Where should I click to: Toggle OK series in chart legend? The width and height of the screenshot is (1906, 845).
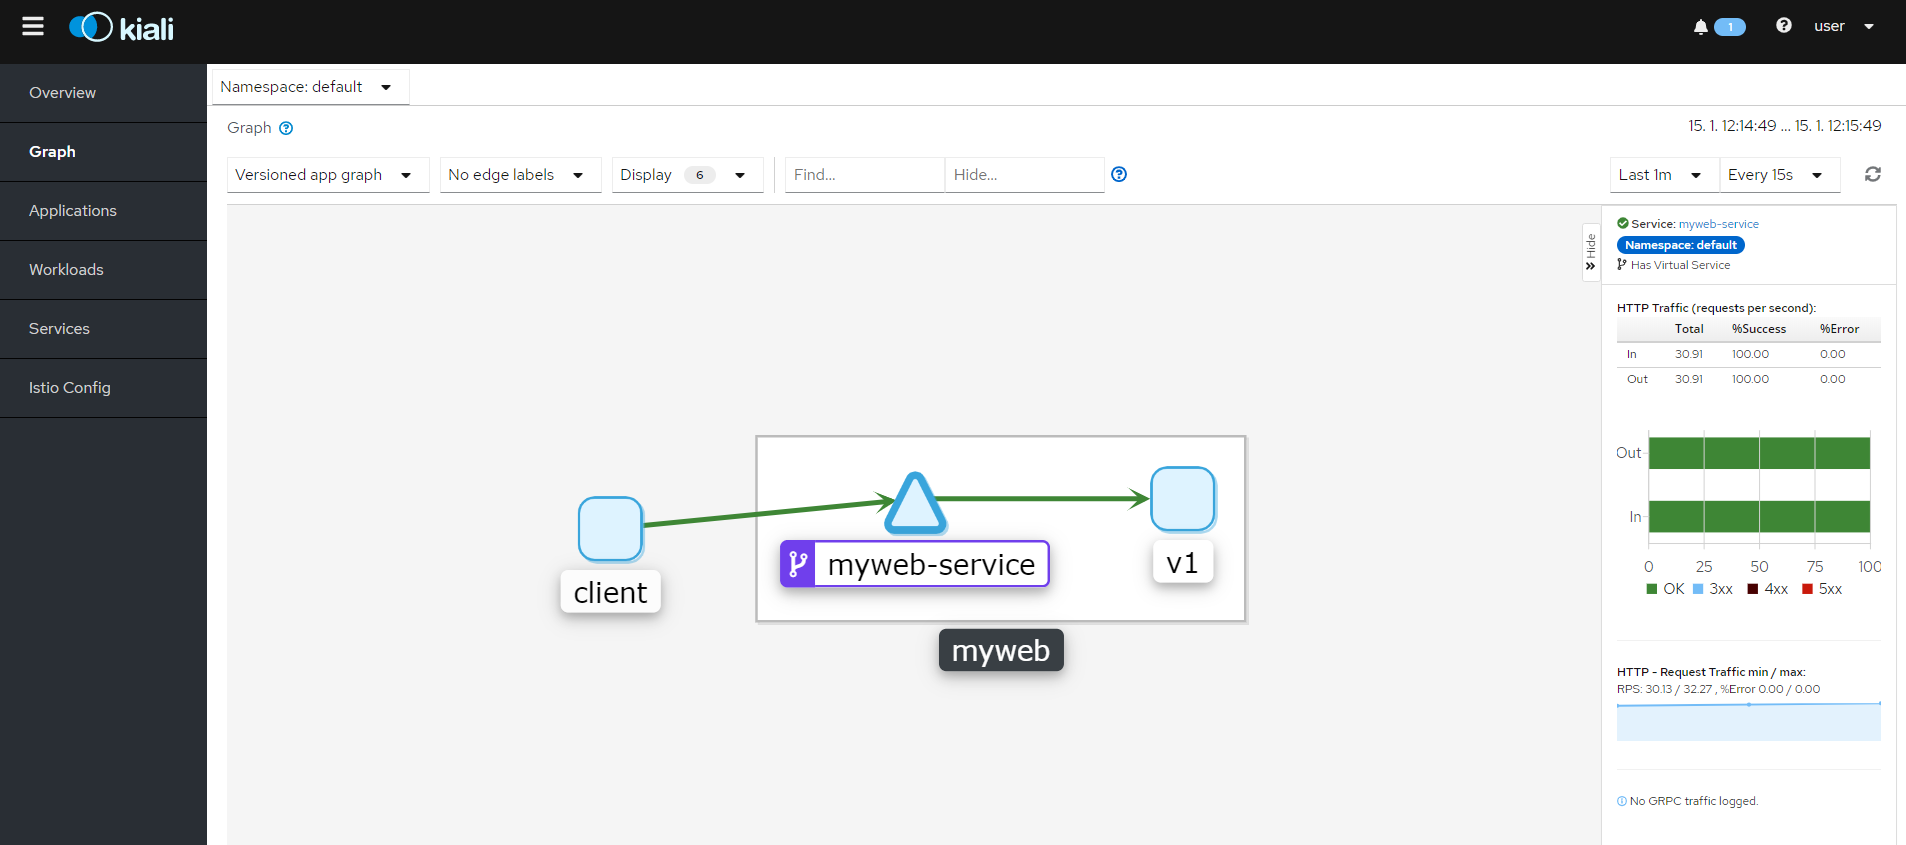click(x=1665, y=589)
